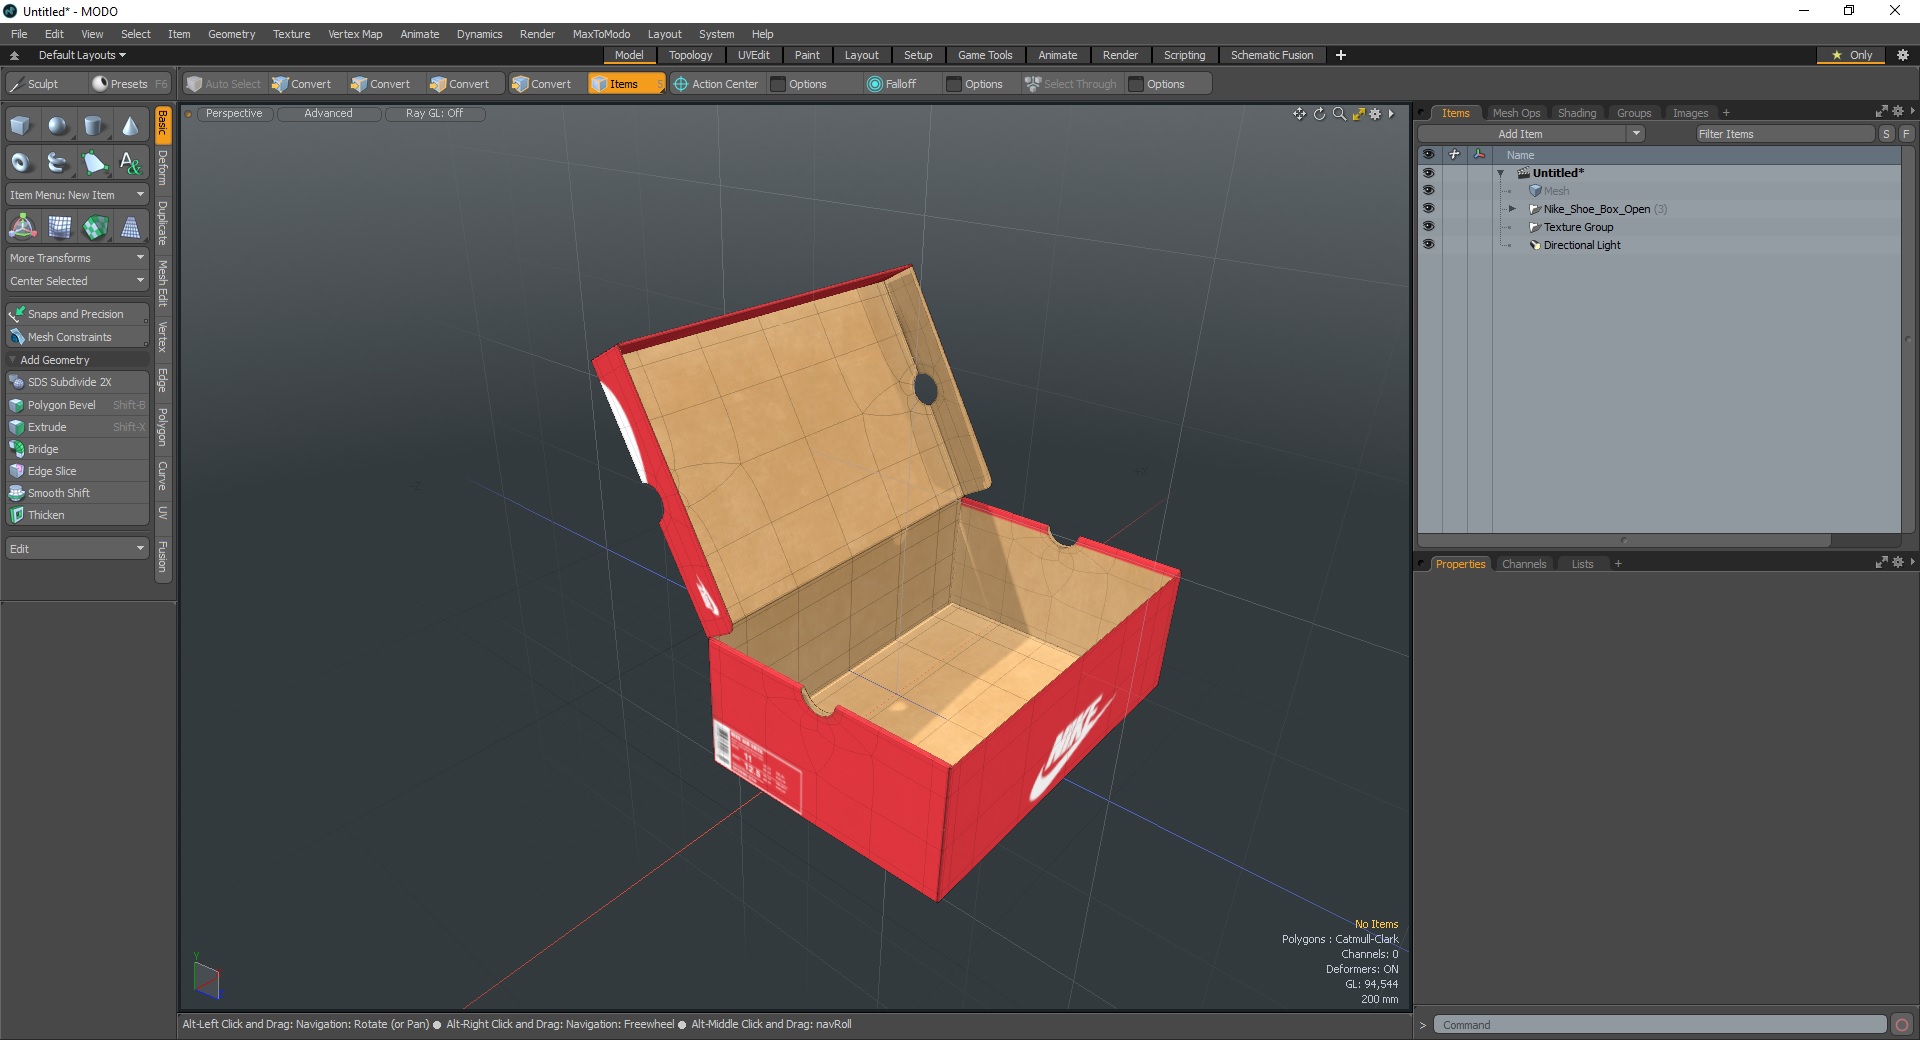Open the Edit dropdown in left panel
The image size is (1920, 1040).
coord(77,549)
